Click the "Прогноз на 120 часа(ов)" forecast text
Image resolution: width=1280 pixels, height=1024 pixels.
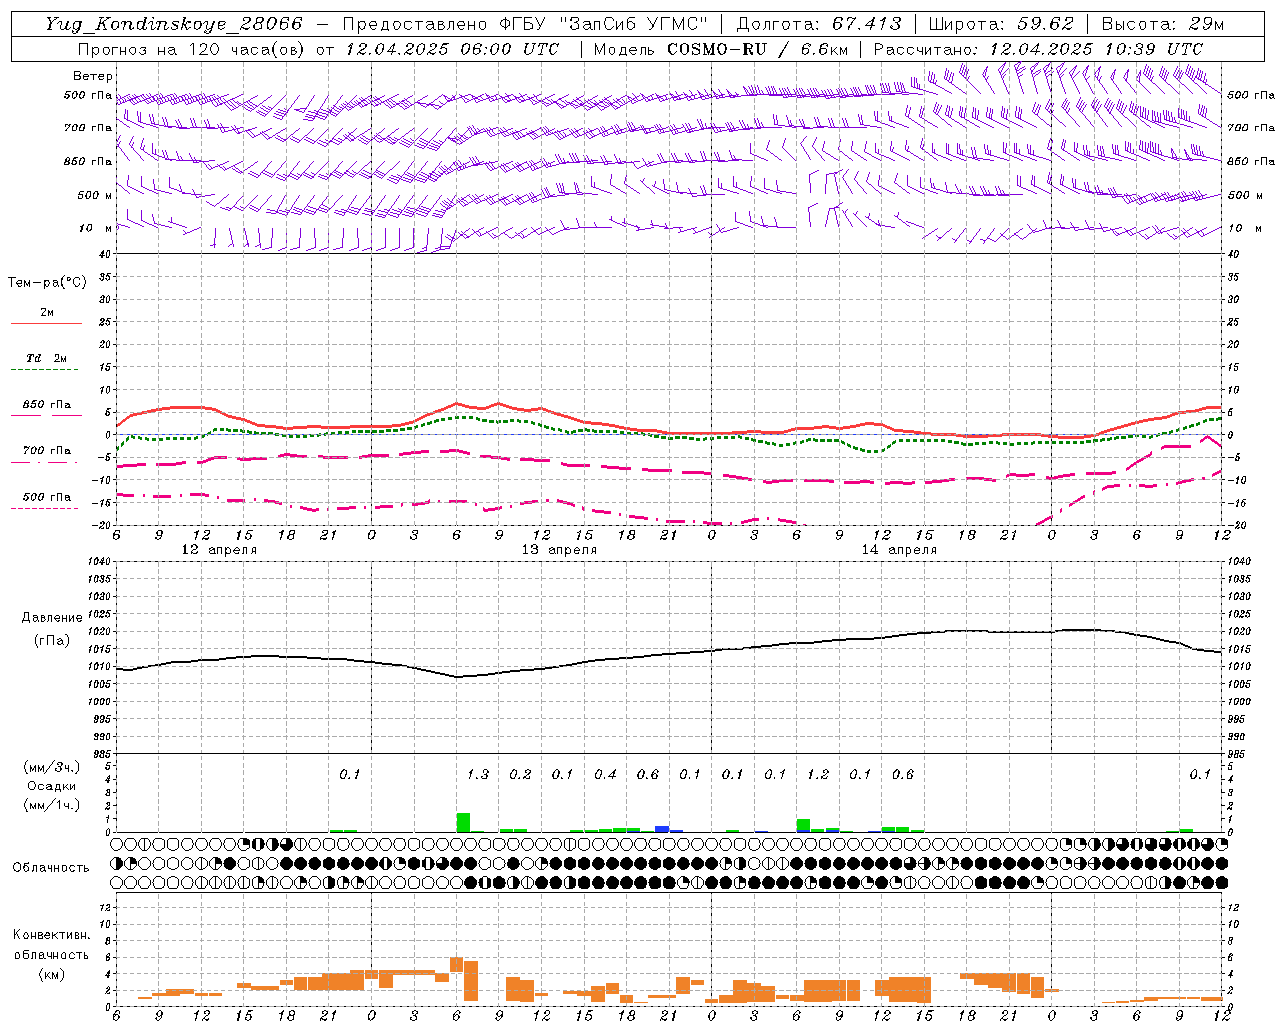click(x=192, y=49)
